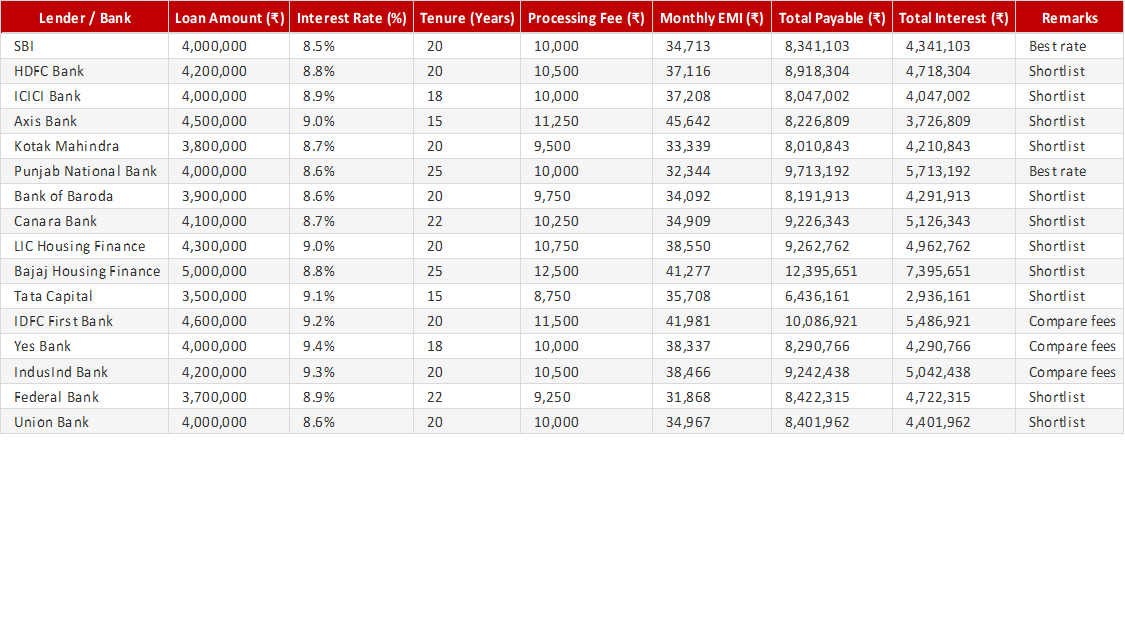Select the 'Lender / Bank' column header
The width and height of the screenshot is (1125, 625).
85,18
